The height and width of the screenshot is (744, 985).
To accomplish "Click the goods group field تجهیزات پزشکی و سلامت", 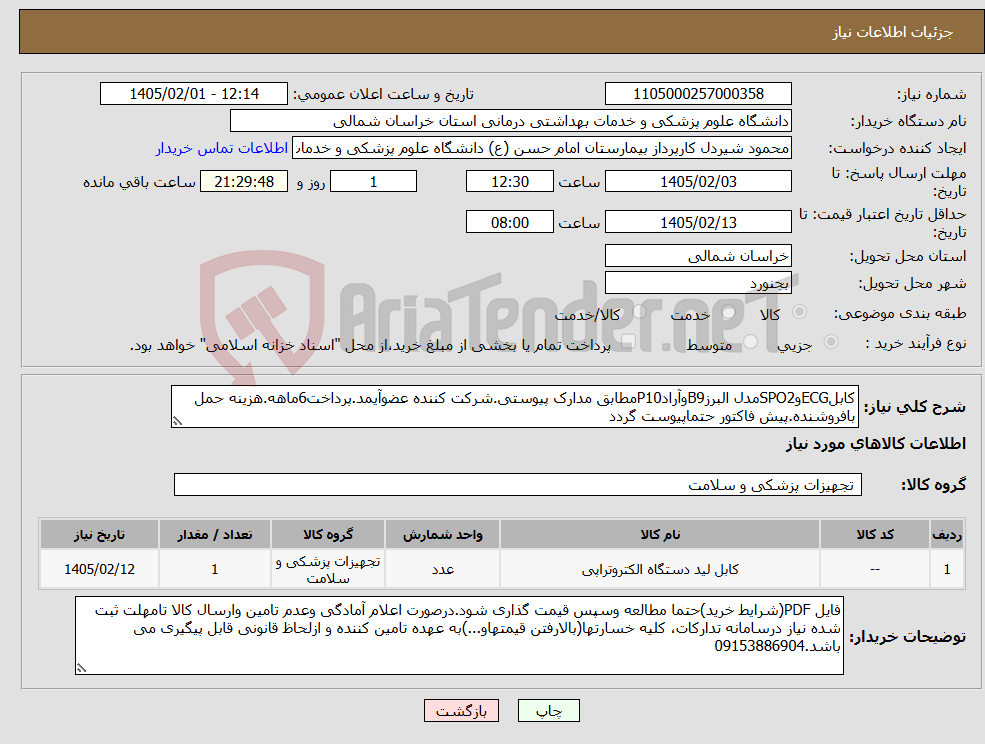I will click(518, 484).
